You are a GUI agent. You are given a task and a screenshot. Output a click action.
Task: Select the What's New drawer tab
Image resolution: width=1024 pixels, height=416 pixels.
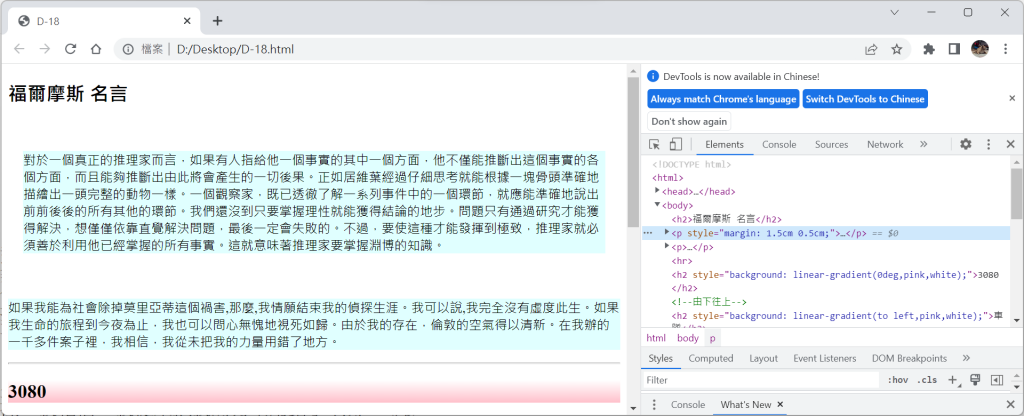(745, 404)
